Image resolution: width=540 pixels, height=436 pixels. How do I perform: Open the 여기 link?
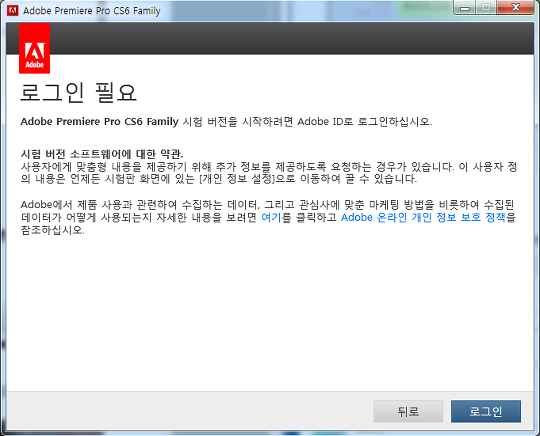271,217
